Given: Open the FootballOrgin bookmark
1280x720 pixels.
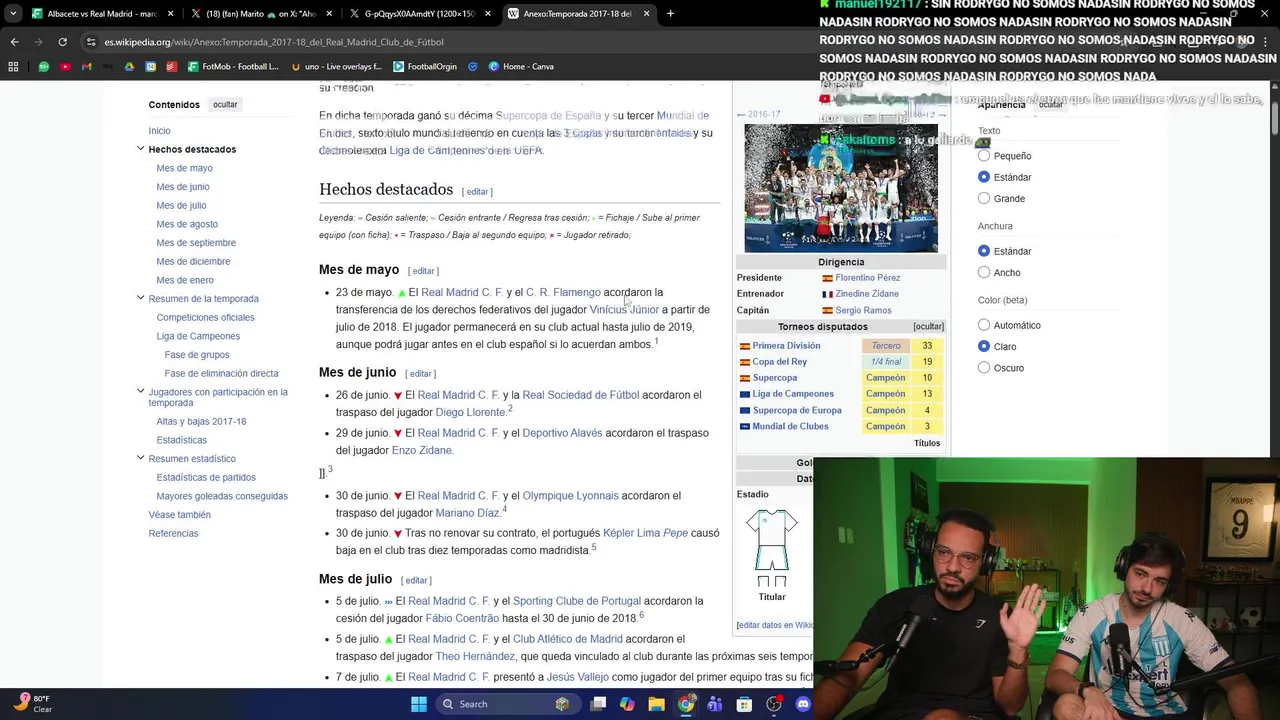Looking at the screenshot, I should 425,67.
